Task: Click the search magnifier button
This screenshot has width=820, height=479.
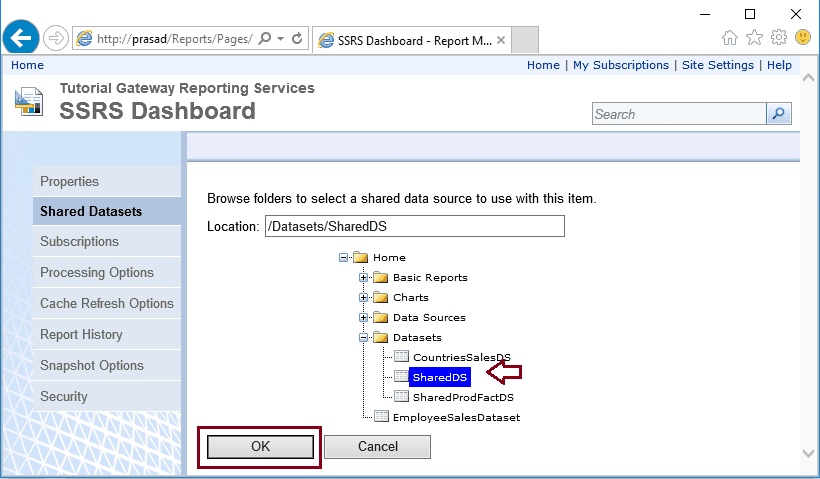Action: coord(779,113)
